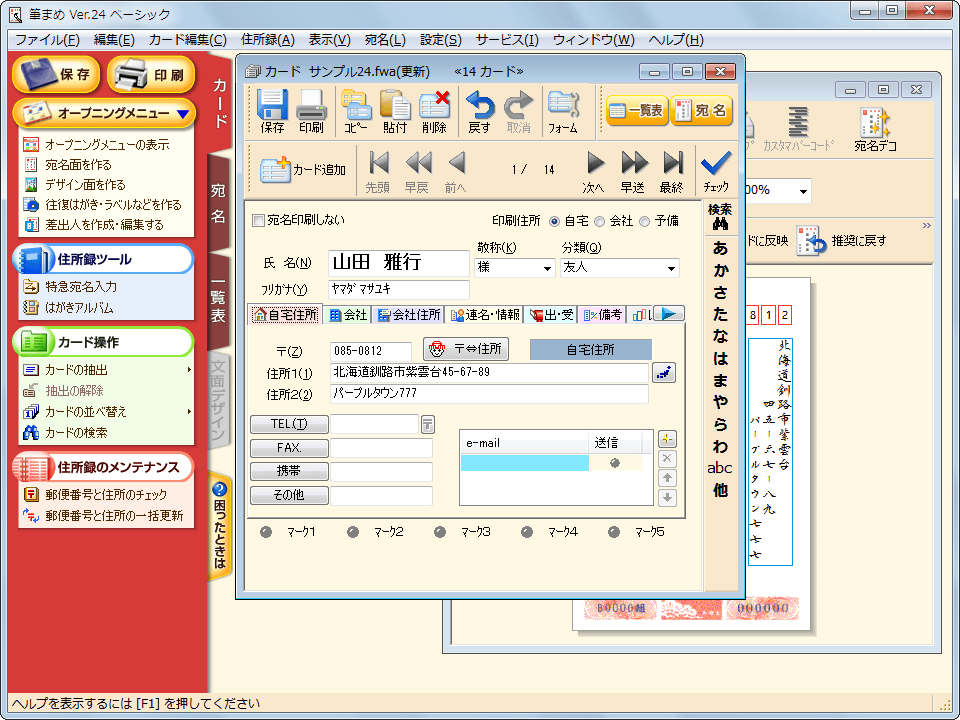Expand the background toolbar overflow chevron
The width and height of the screenshot is (960, 720).
[926, 226]
